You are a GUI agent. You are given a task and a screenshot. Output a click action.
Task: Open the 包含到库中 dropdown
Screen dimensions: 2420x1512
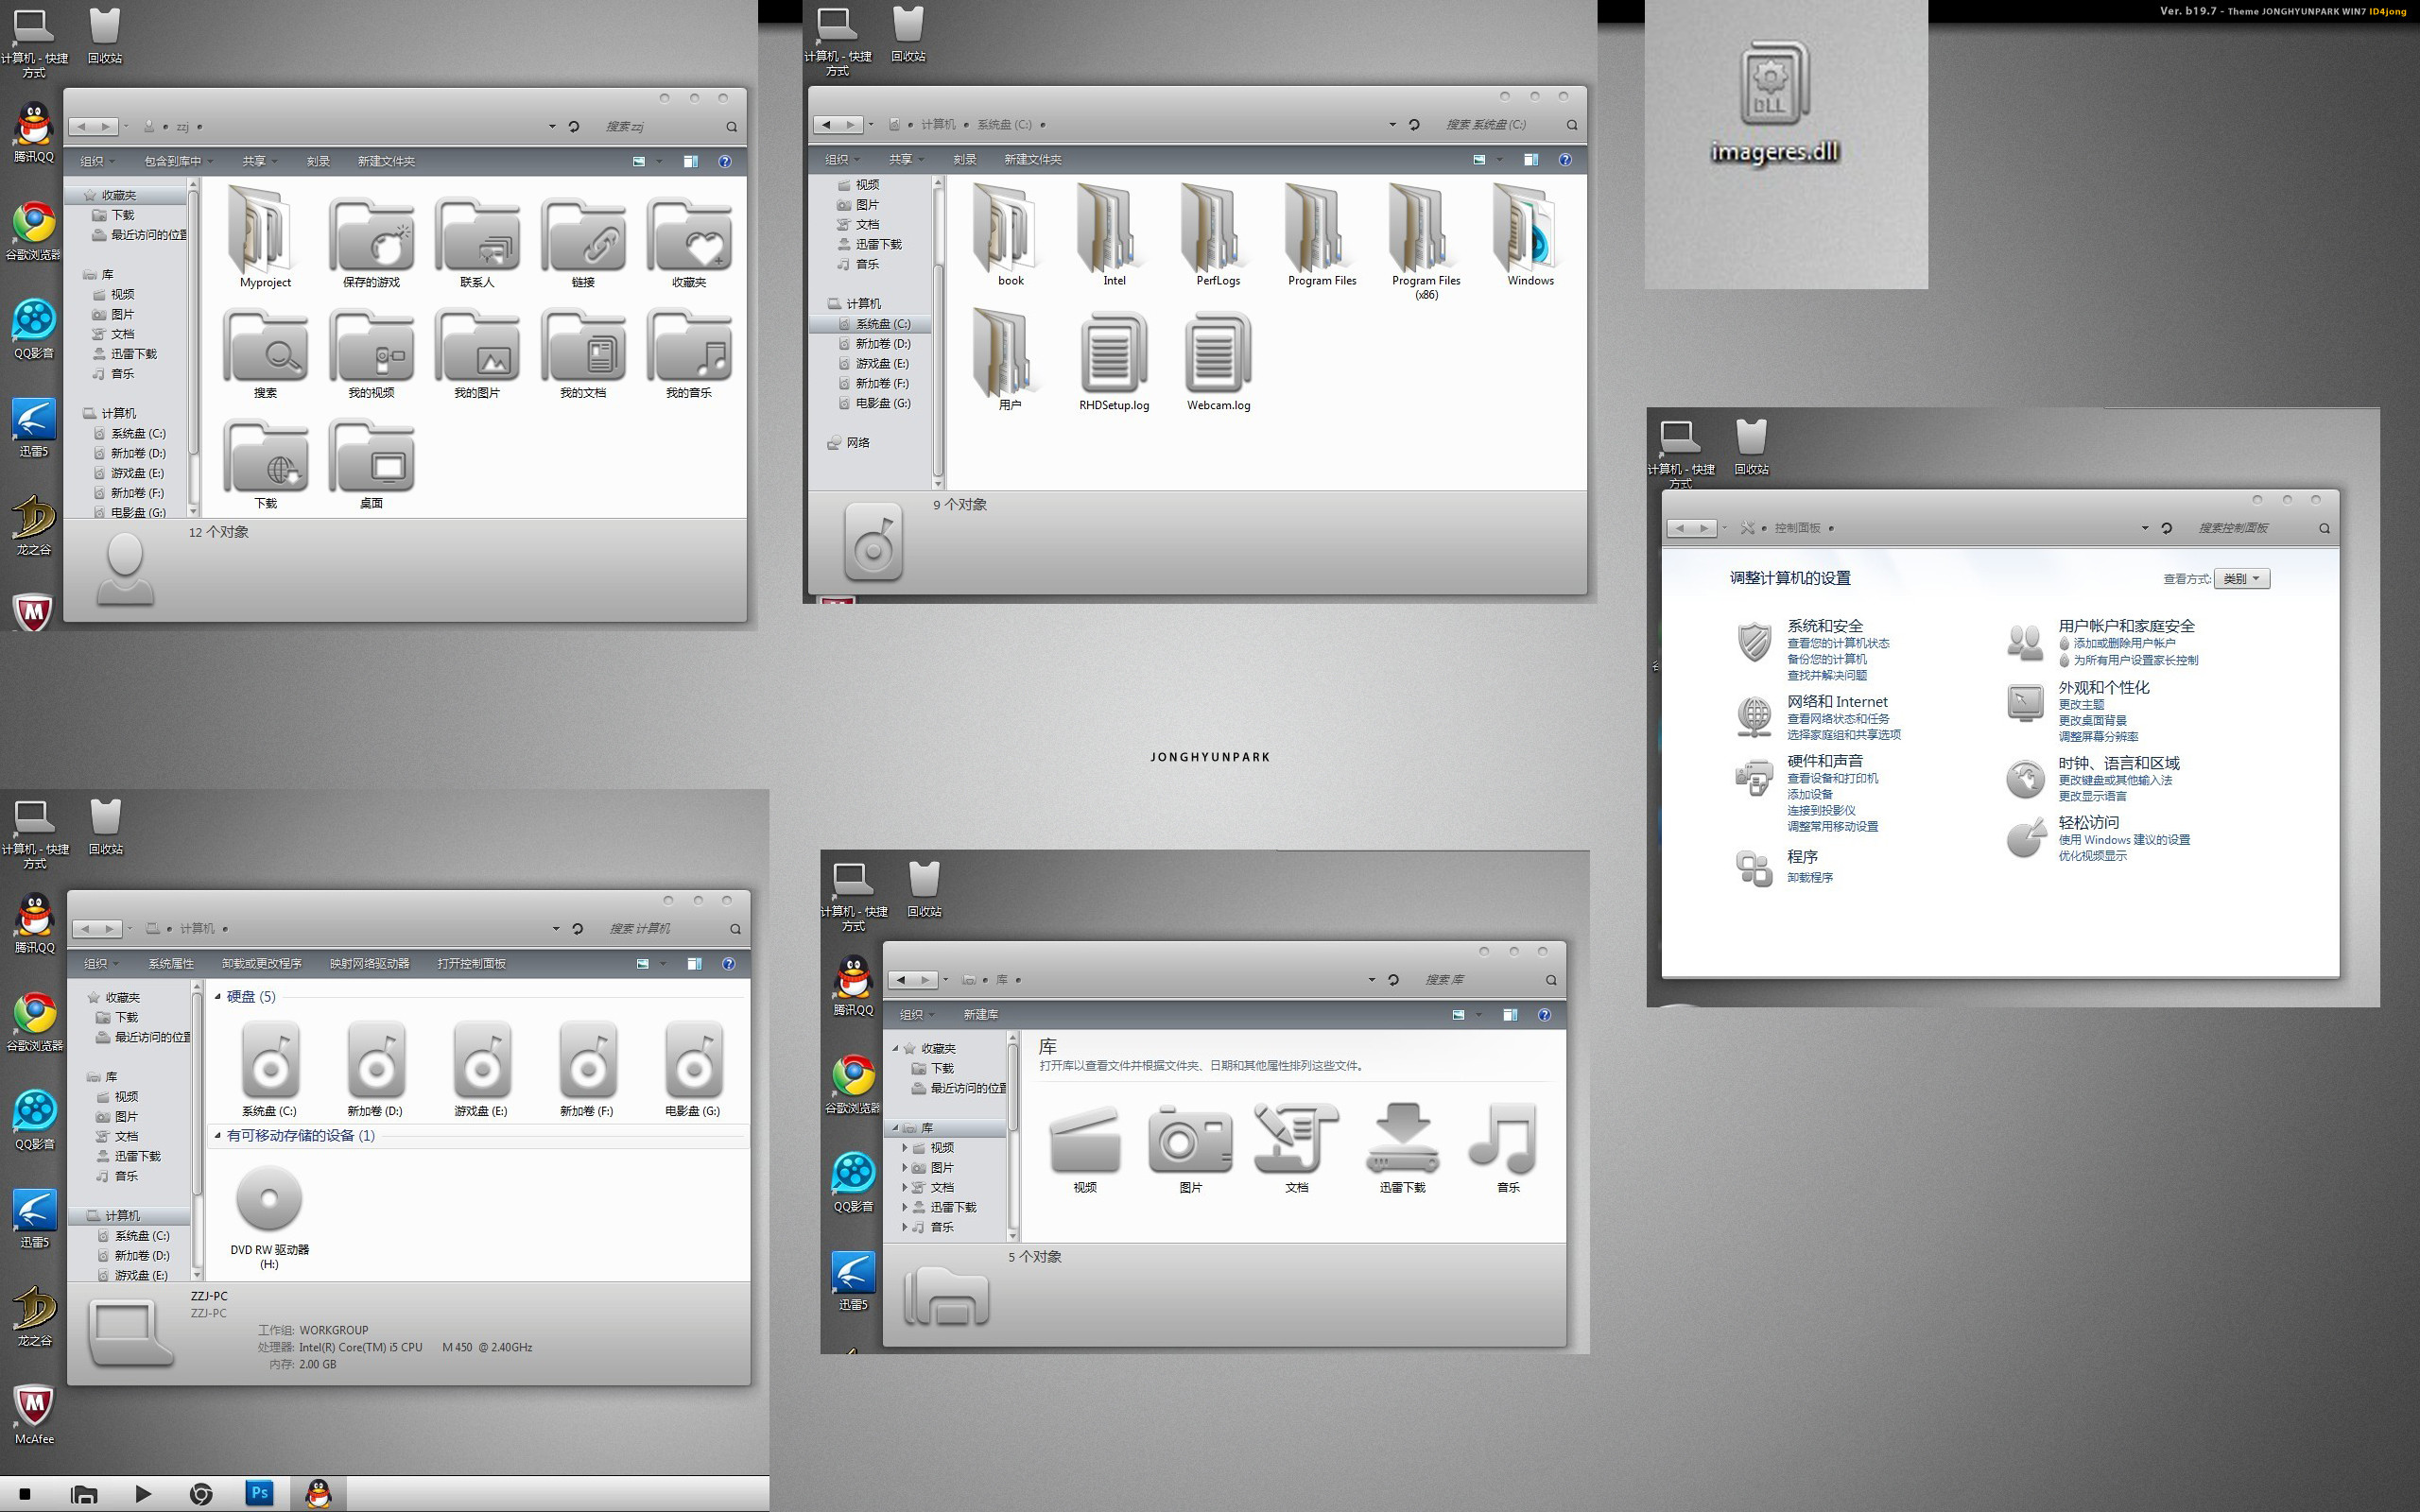pos(178,161)
